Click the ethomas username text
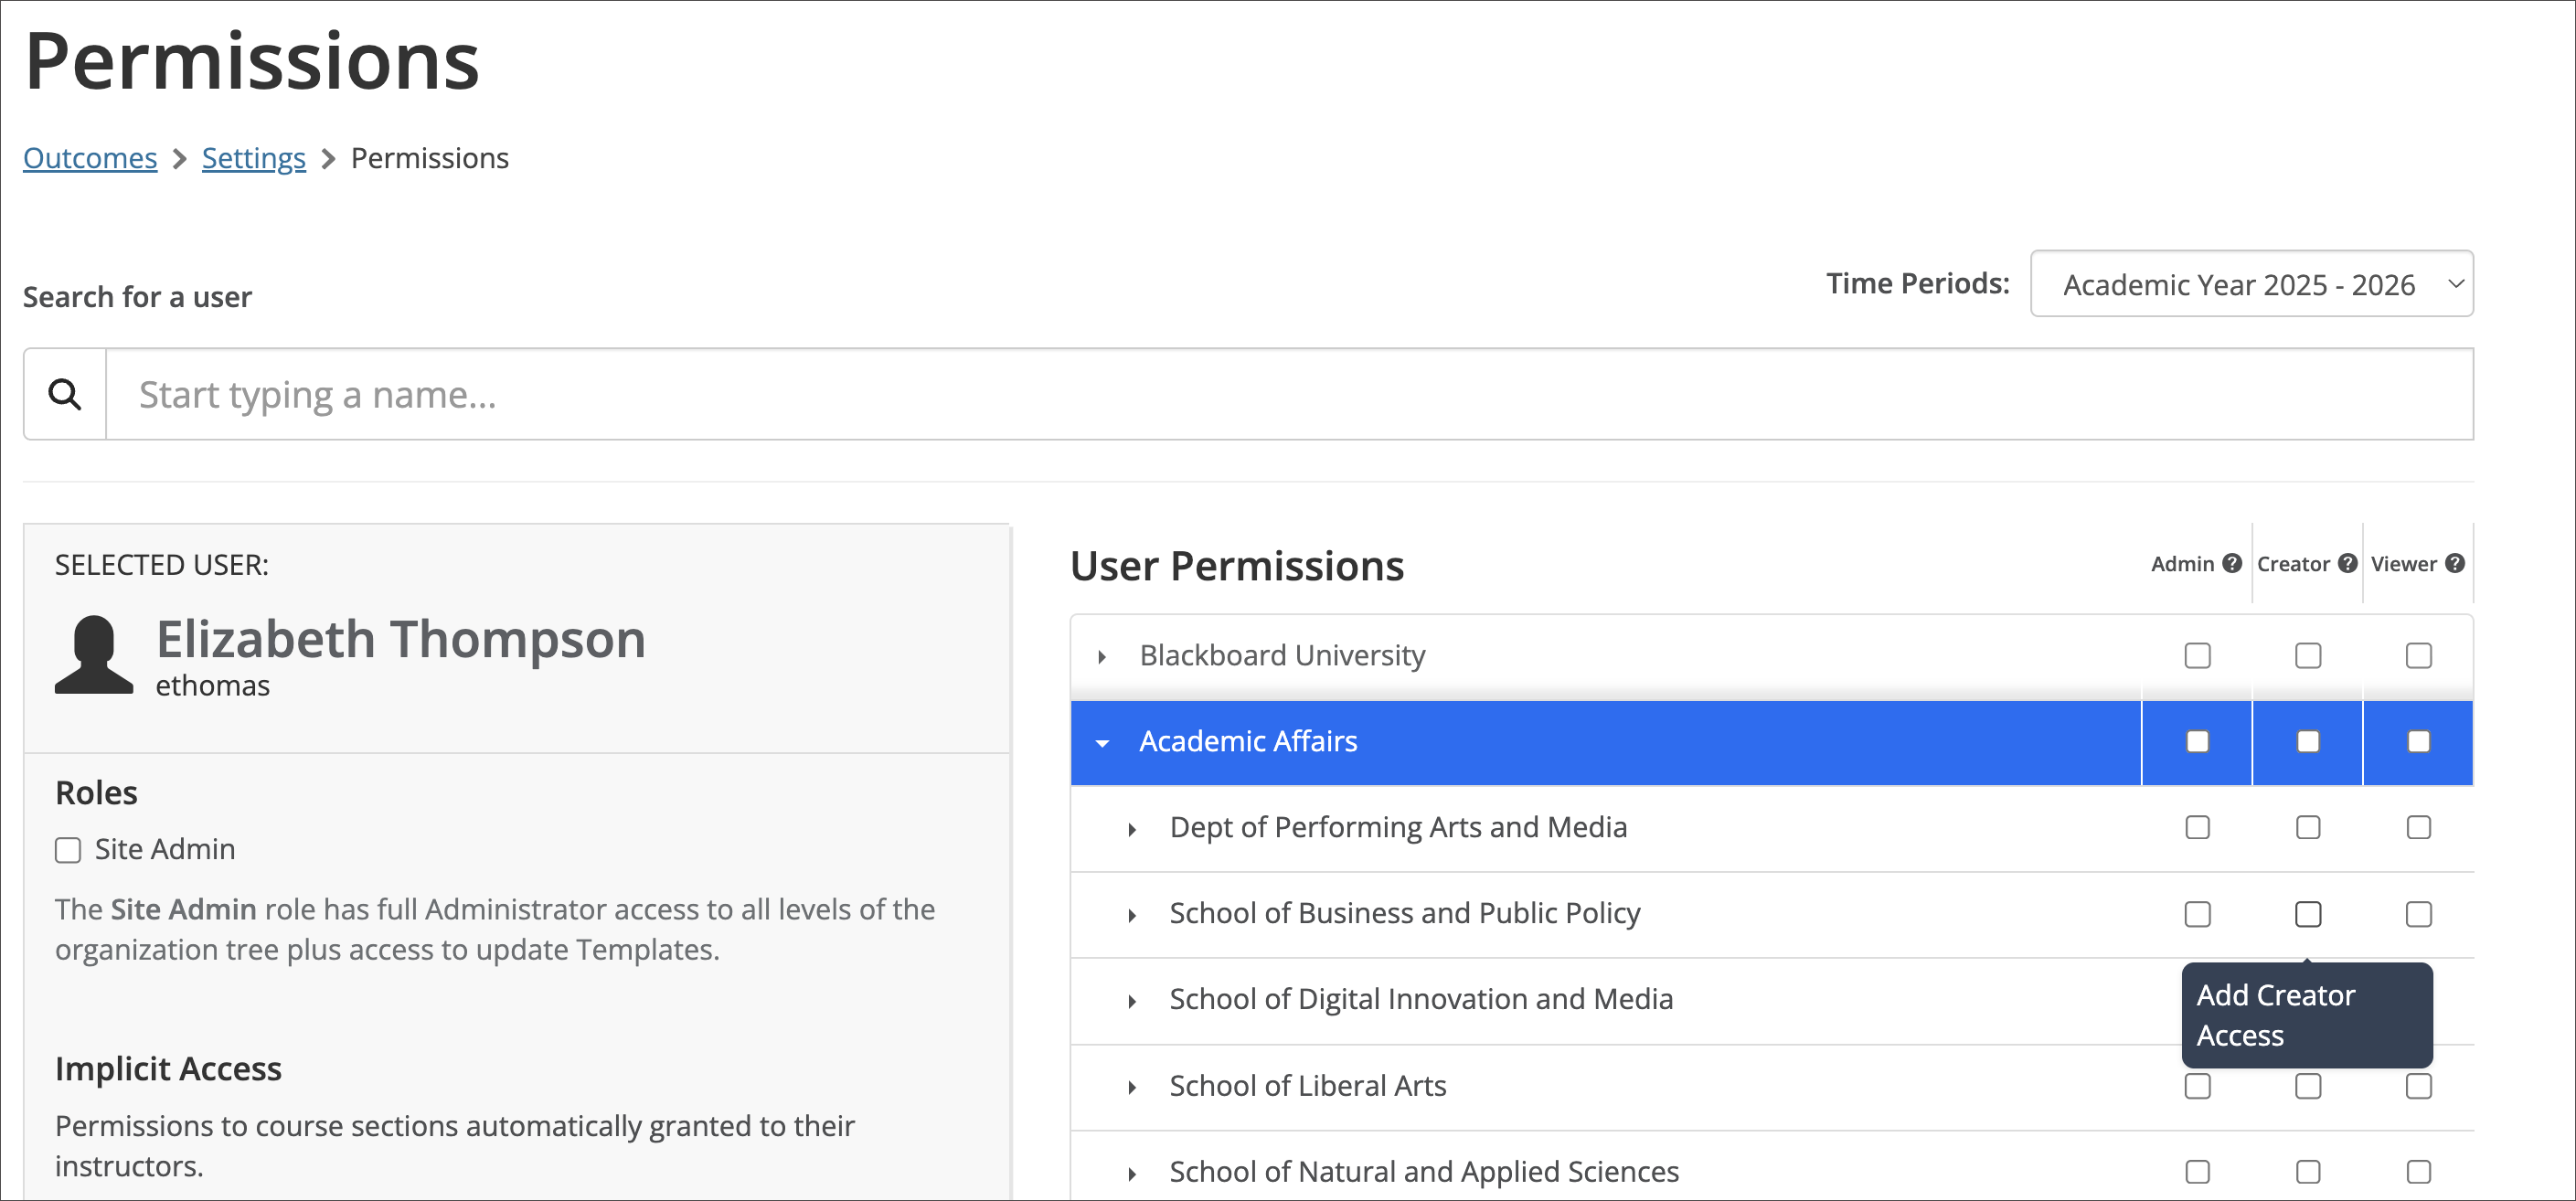 pyautogui.click(x=212, y=685)
